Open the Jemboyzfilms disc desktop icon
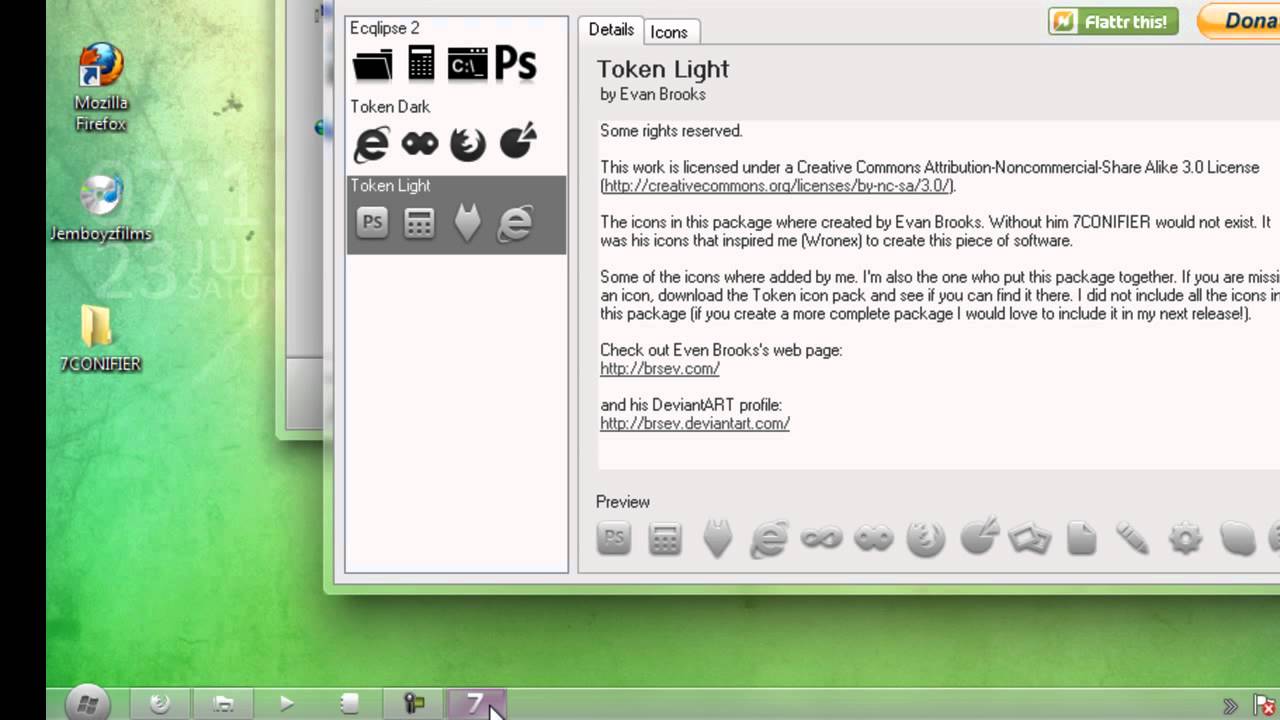 100,208
